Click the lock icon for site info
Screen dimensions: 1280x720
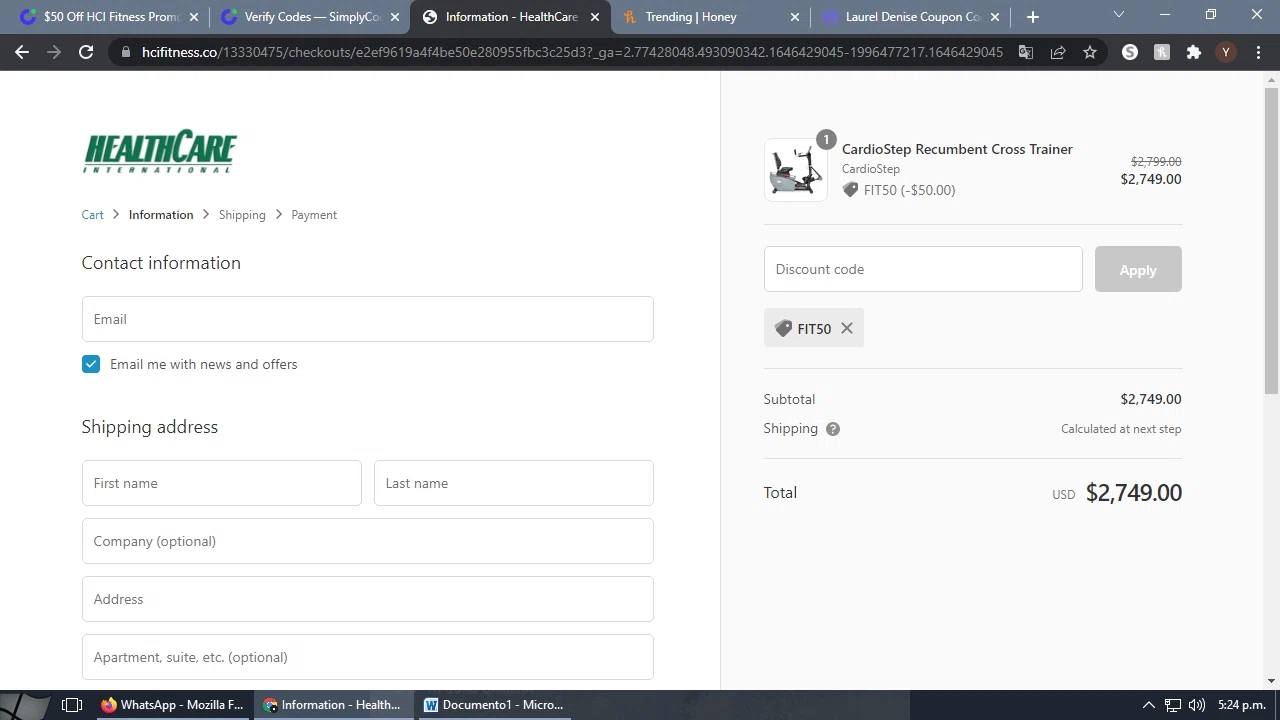[125, 52]
